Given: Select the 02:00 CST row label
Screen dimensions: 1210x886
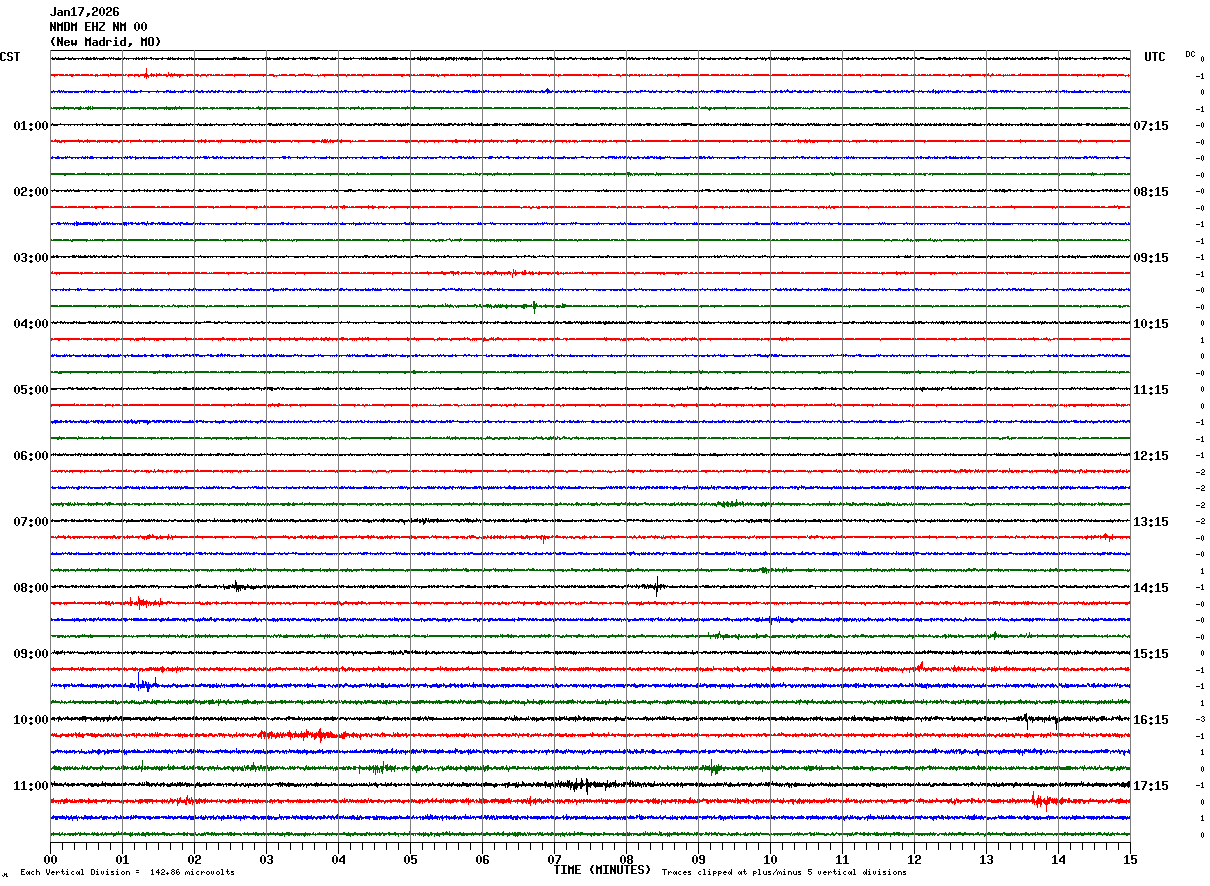Looking at the screenshot, I should [x=31, y=191].
